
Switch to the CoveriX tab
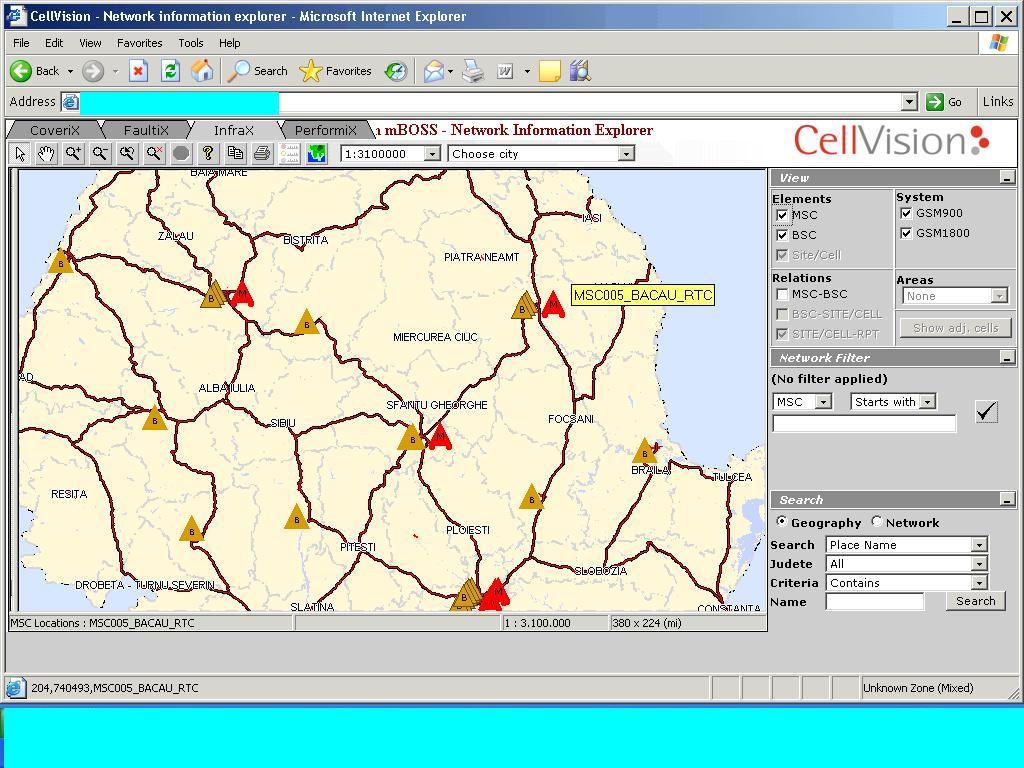pos(54,131)
